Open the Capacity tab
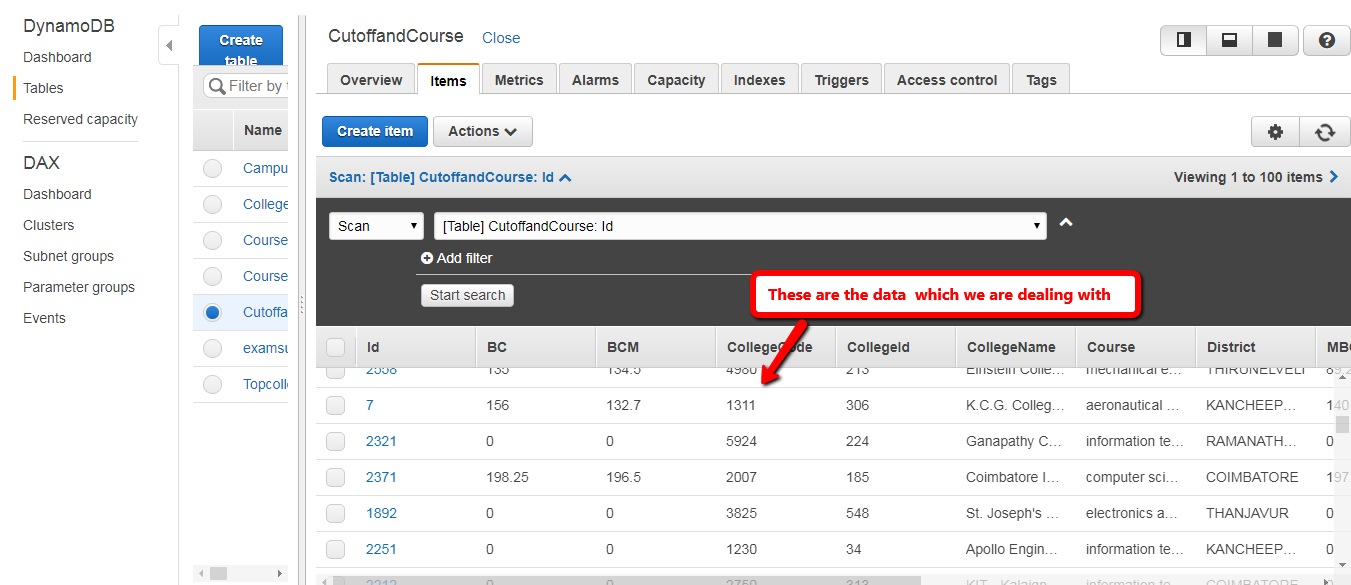Image resolution: width=1351 pixels, height=585 pixels. (676, 80)
